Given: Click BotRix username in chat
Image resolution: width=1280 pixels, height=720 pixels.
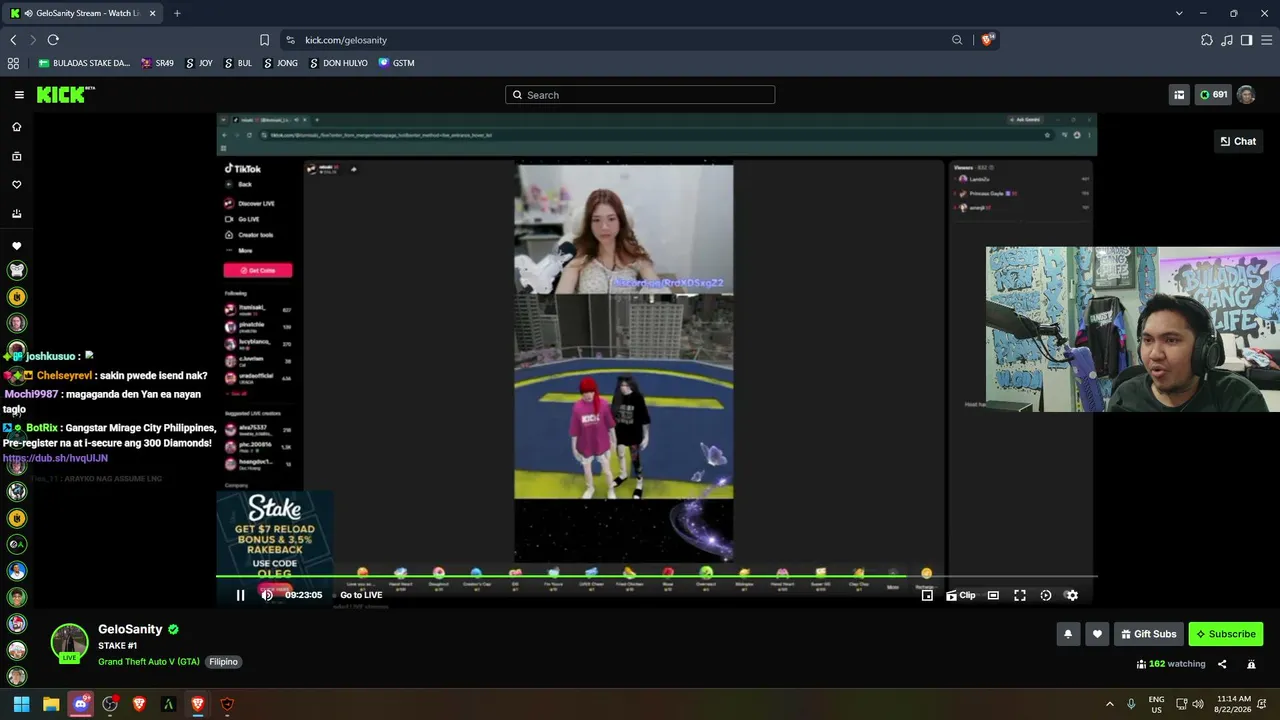Looking at the screenshot, I should click(x=42, y=428).
